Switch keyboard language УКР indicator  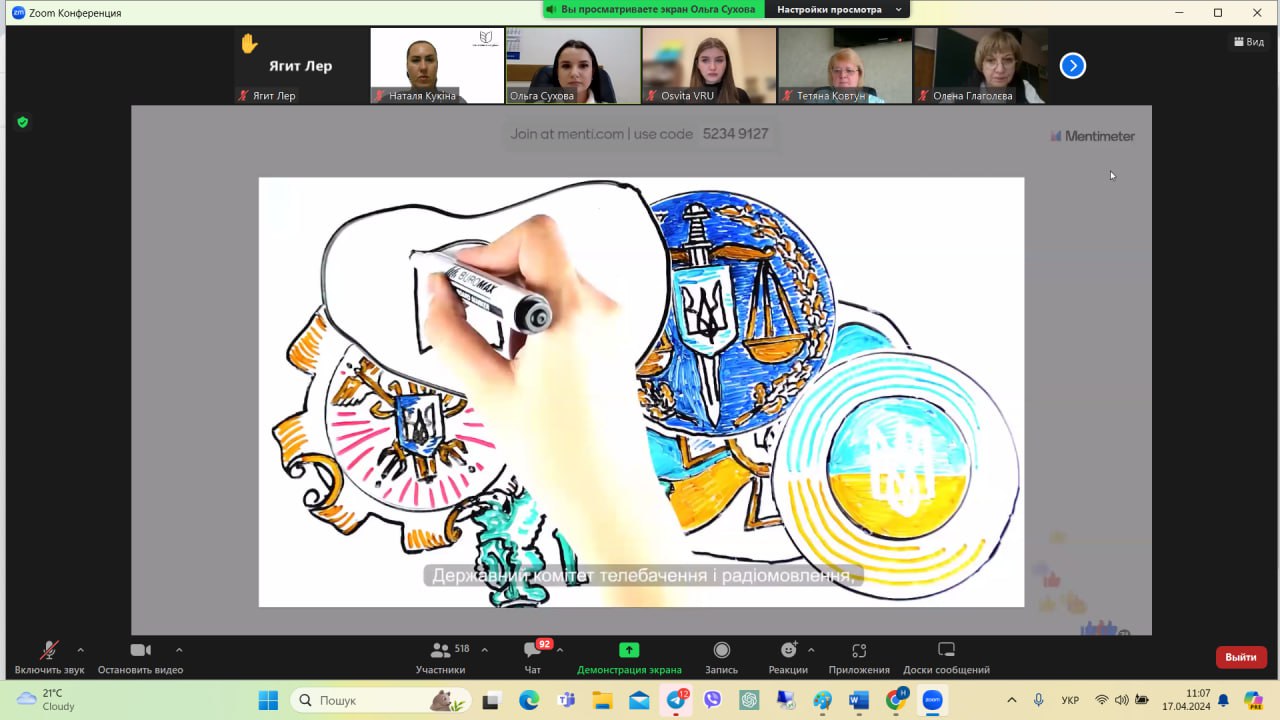[x=1070, y=700]
